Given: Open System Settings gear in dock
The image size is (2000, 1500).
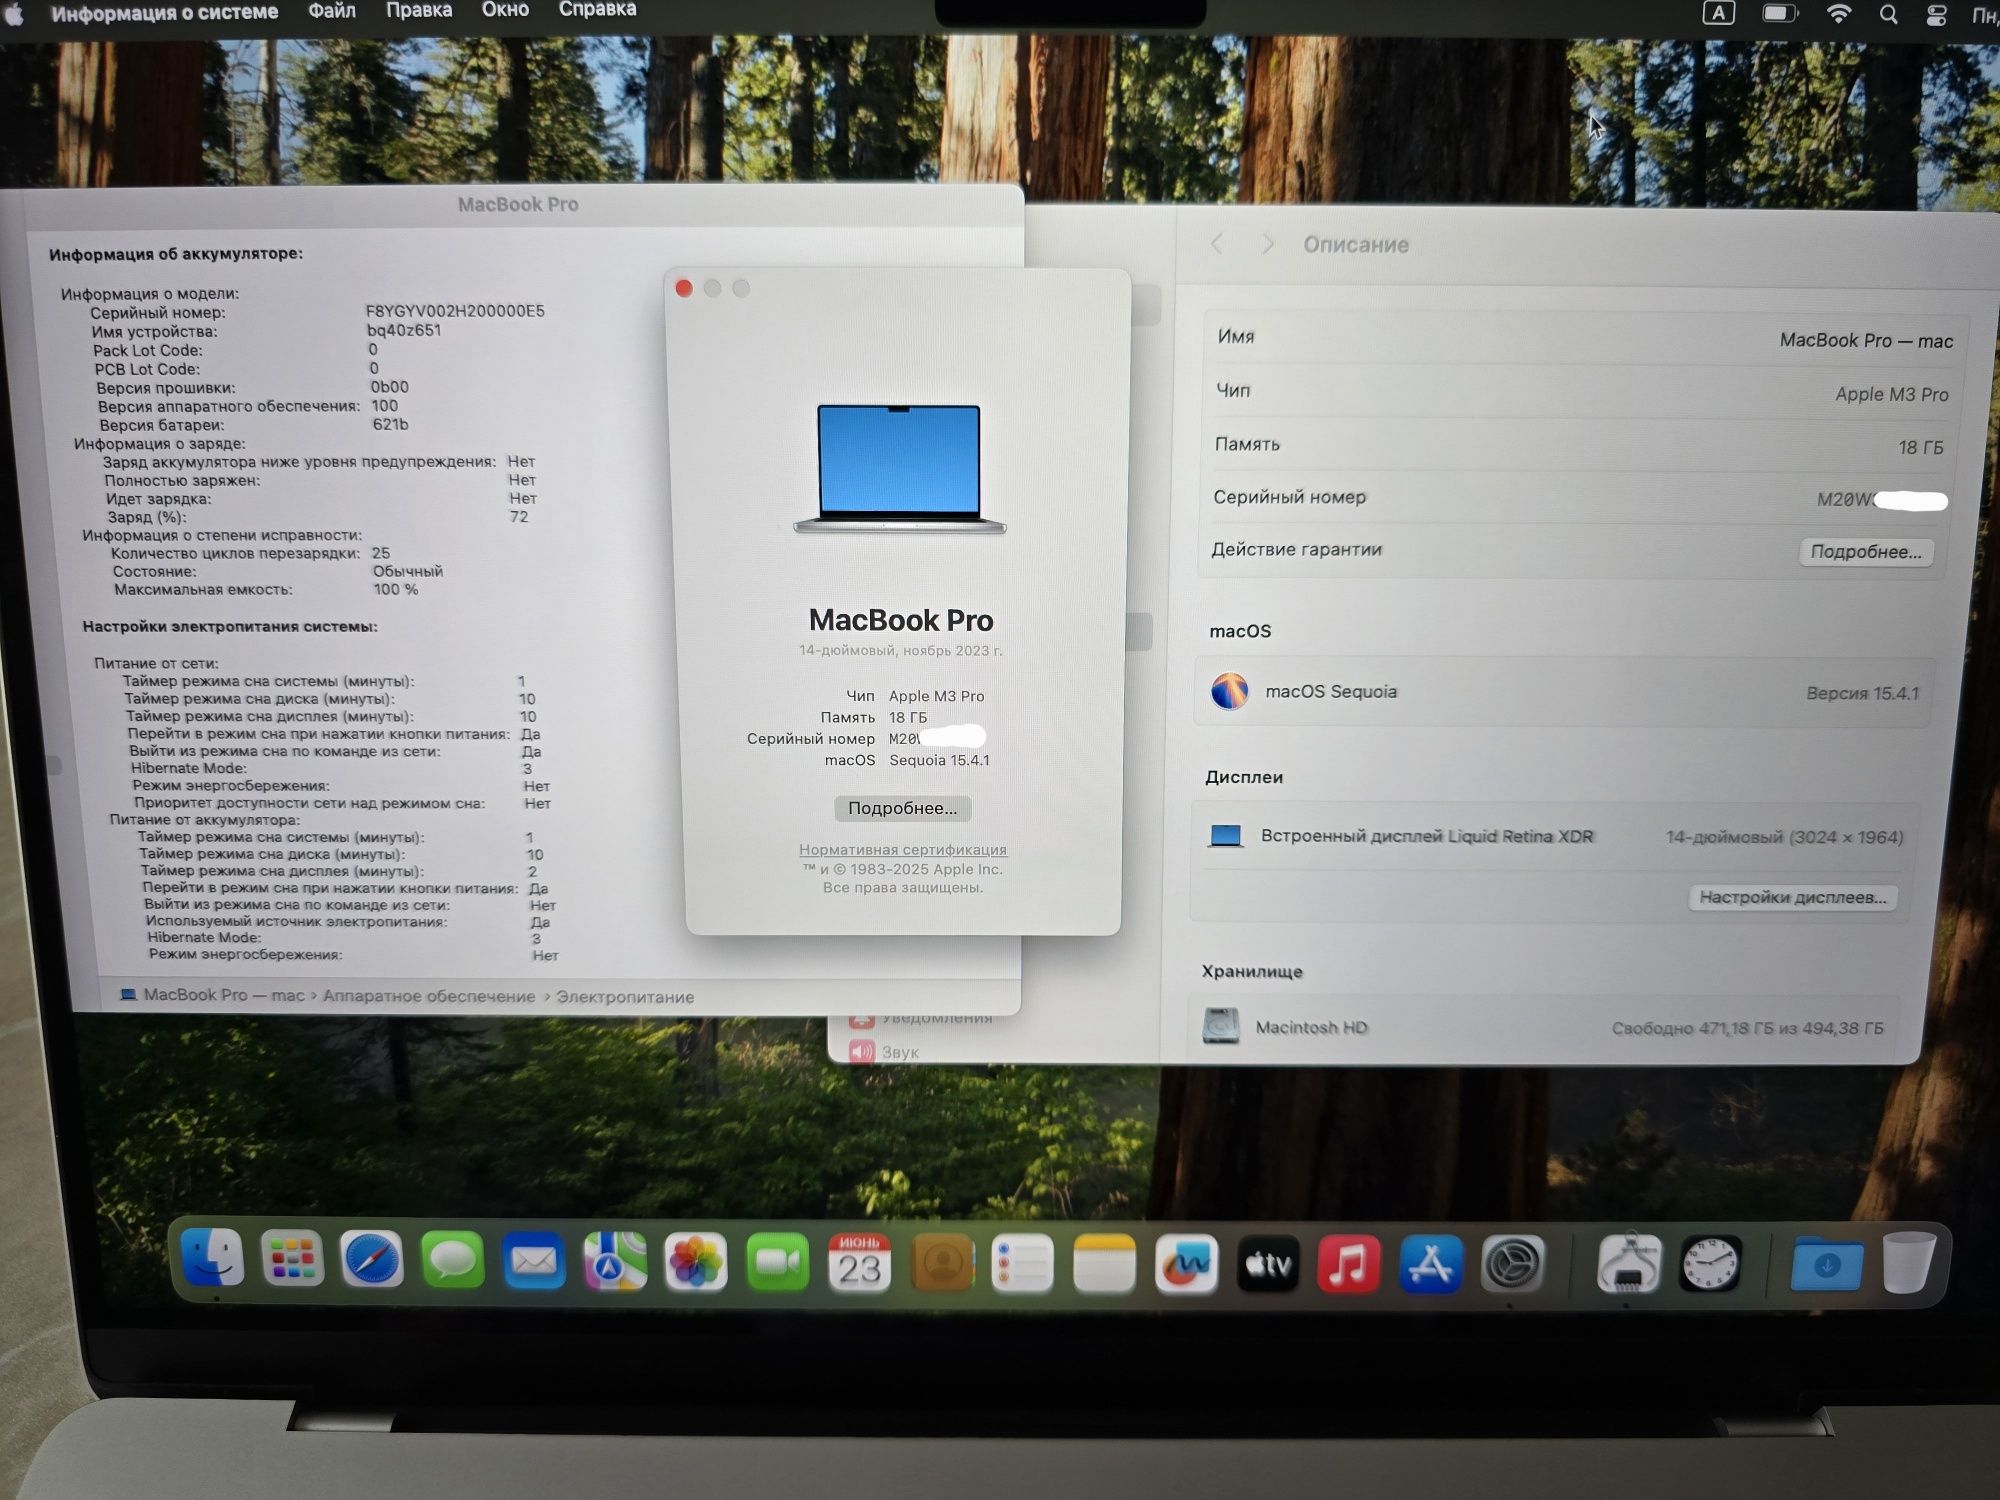Looking at the screenshot, I should (1512, 1265).
